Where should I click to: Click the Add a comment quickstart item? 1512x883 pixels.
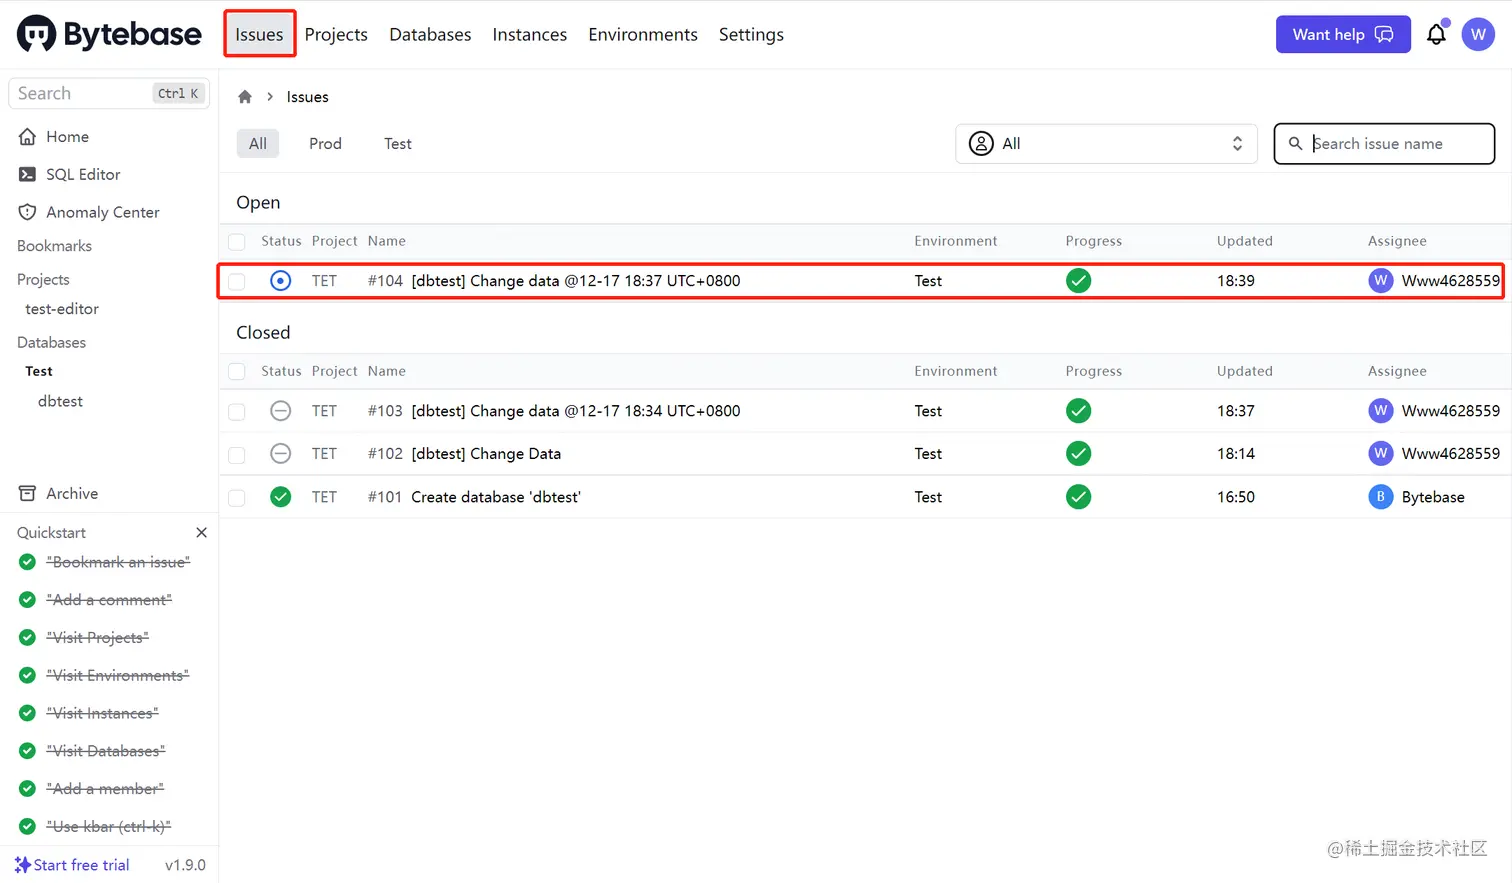[109, 600]
